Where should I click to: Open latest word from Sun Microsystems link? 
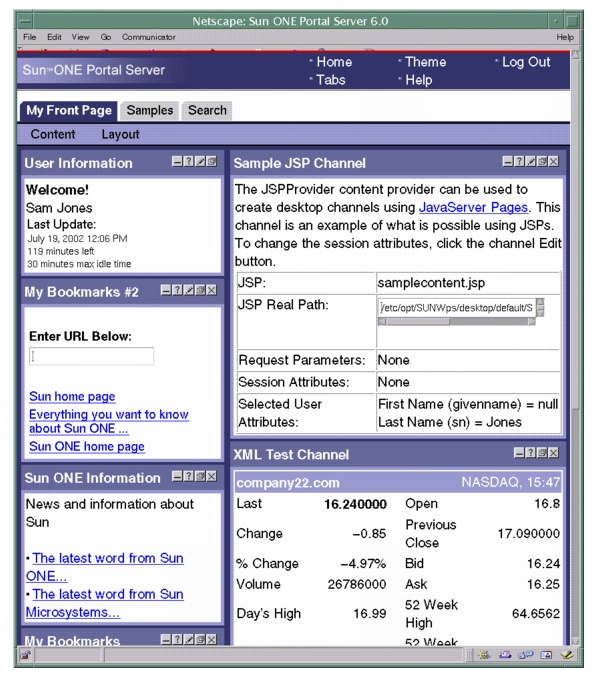[104, 603]
